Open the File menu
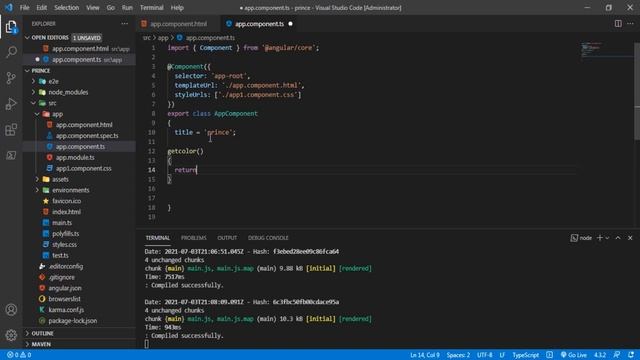This screenshot has height=360, width=640. pyautogui.click(x=24, y=8)
